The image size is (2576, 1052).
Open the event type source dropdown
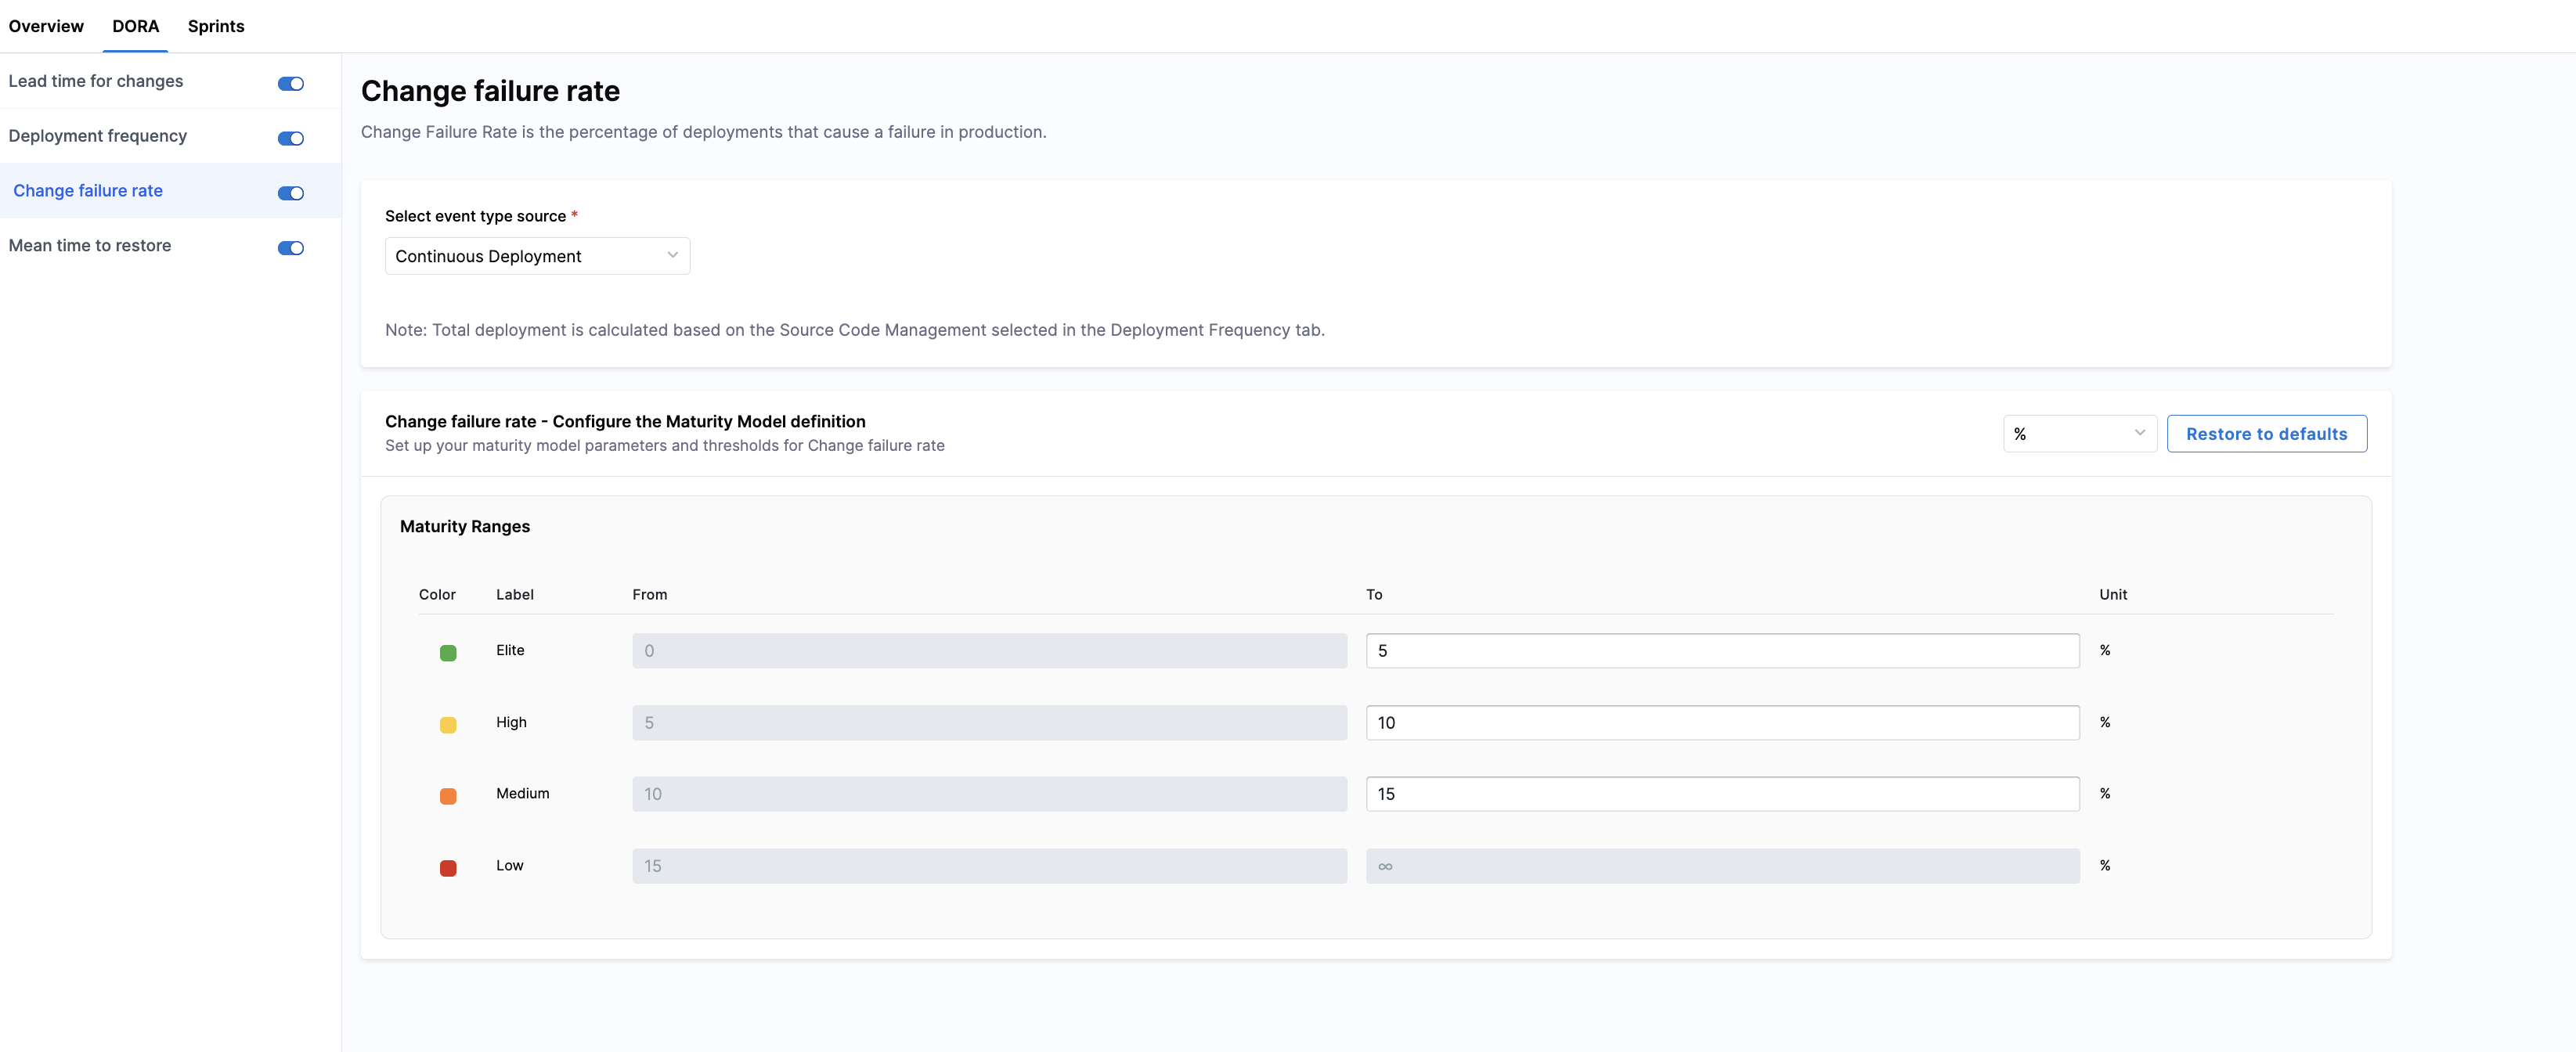(x=536, y=256)
